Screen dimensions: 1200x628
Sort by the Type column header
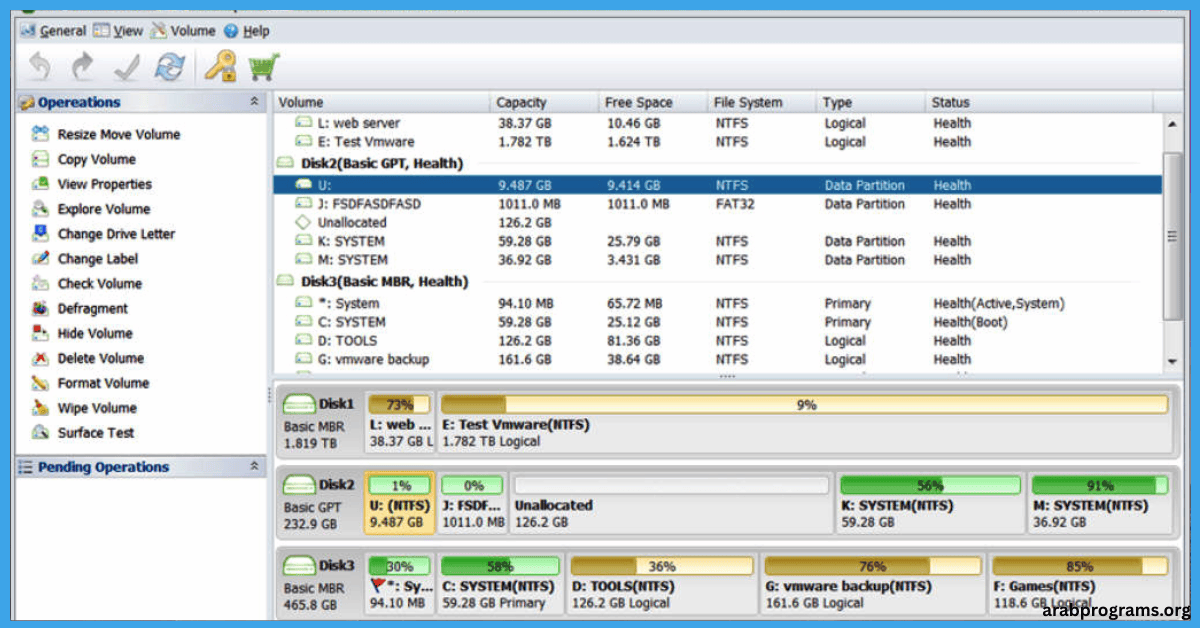(871, 102)
